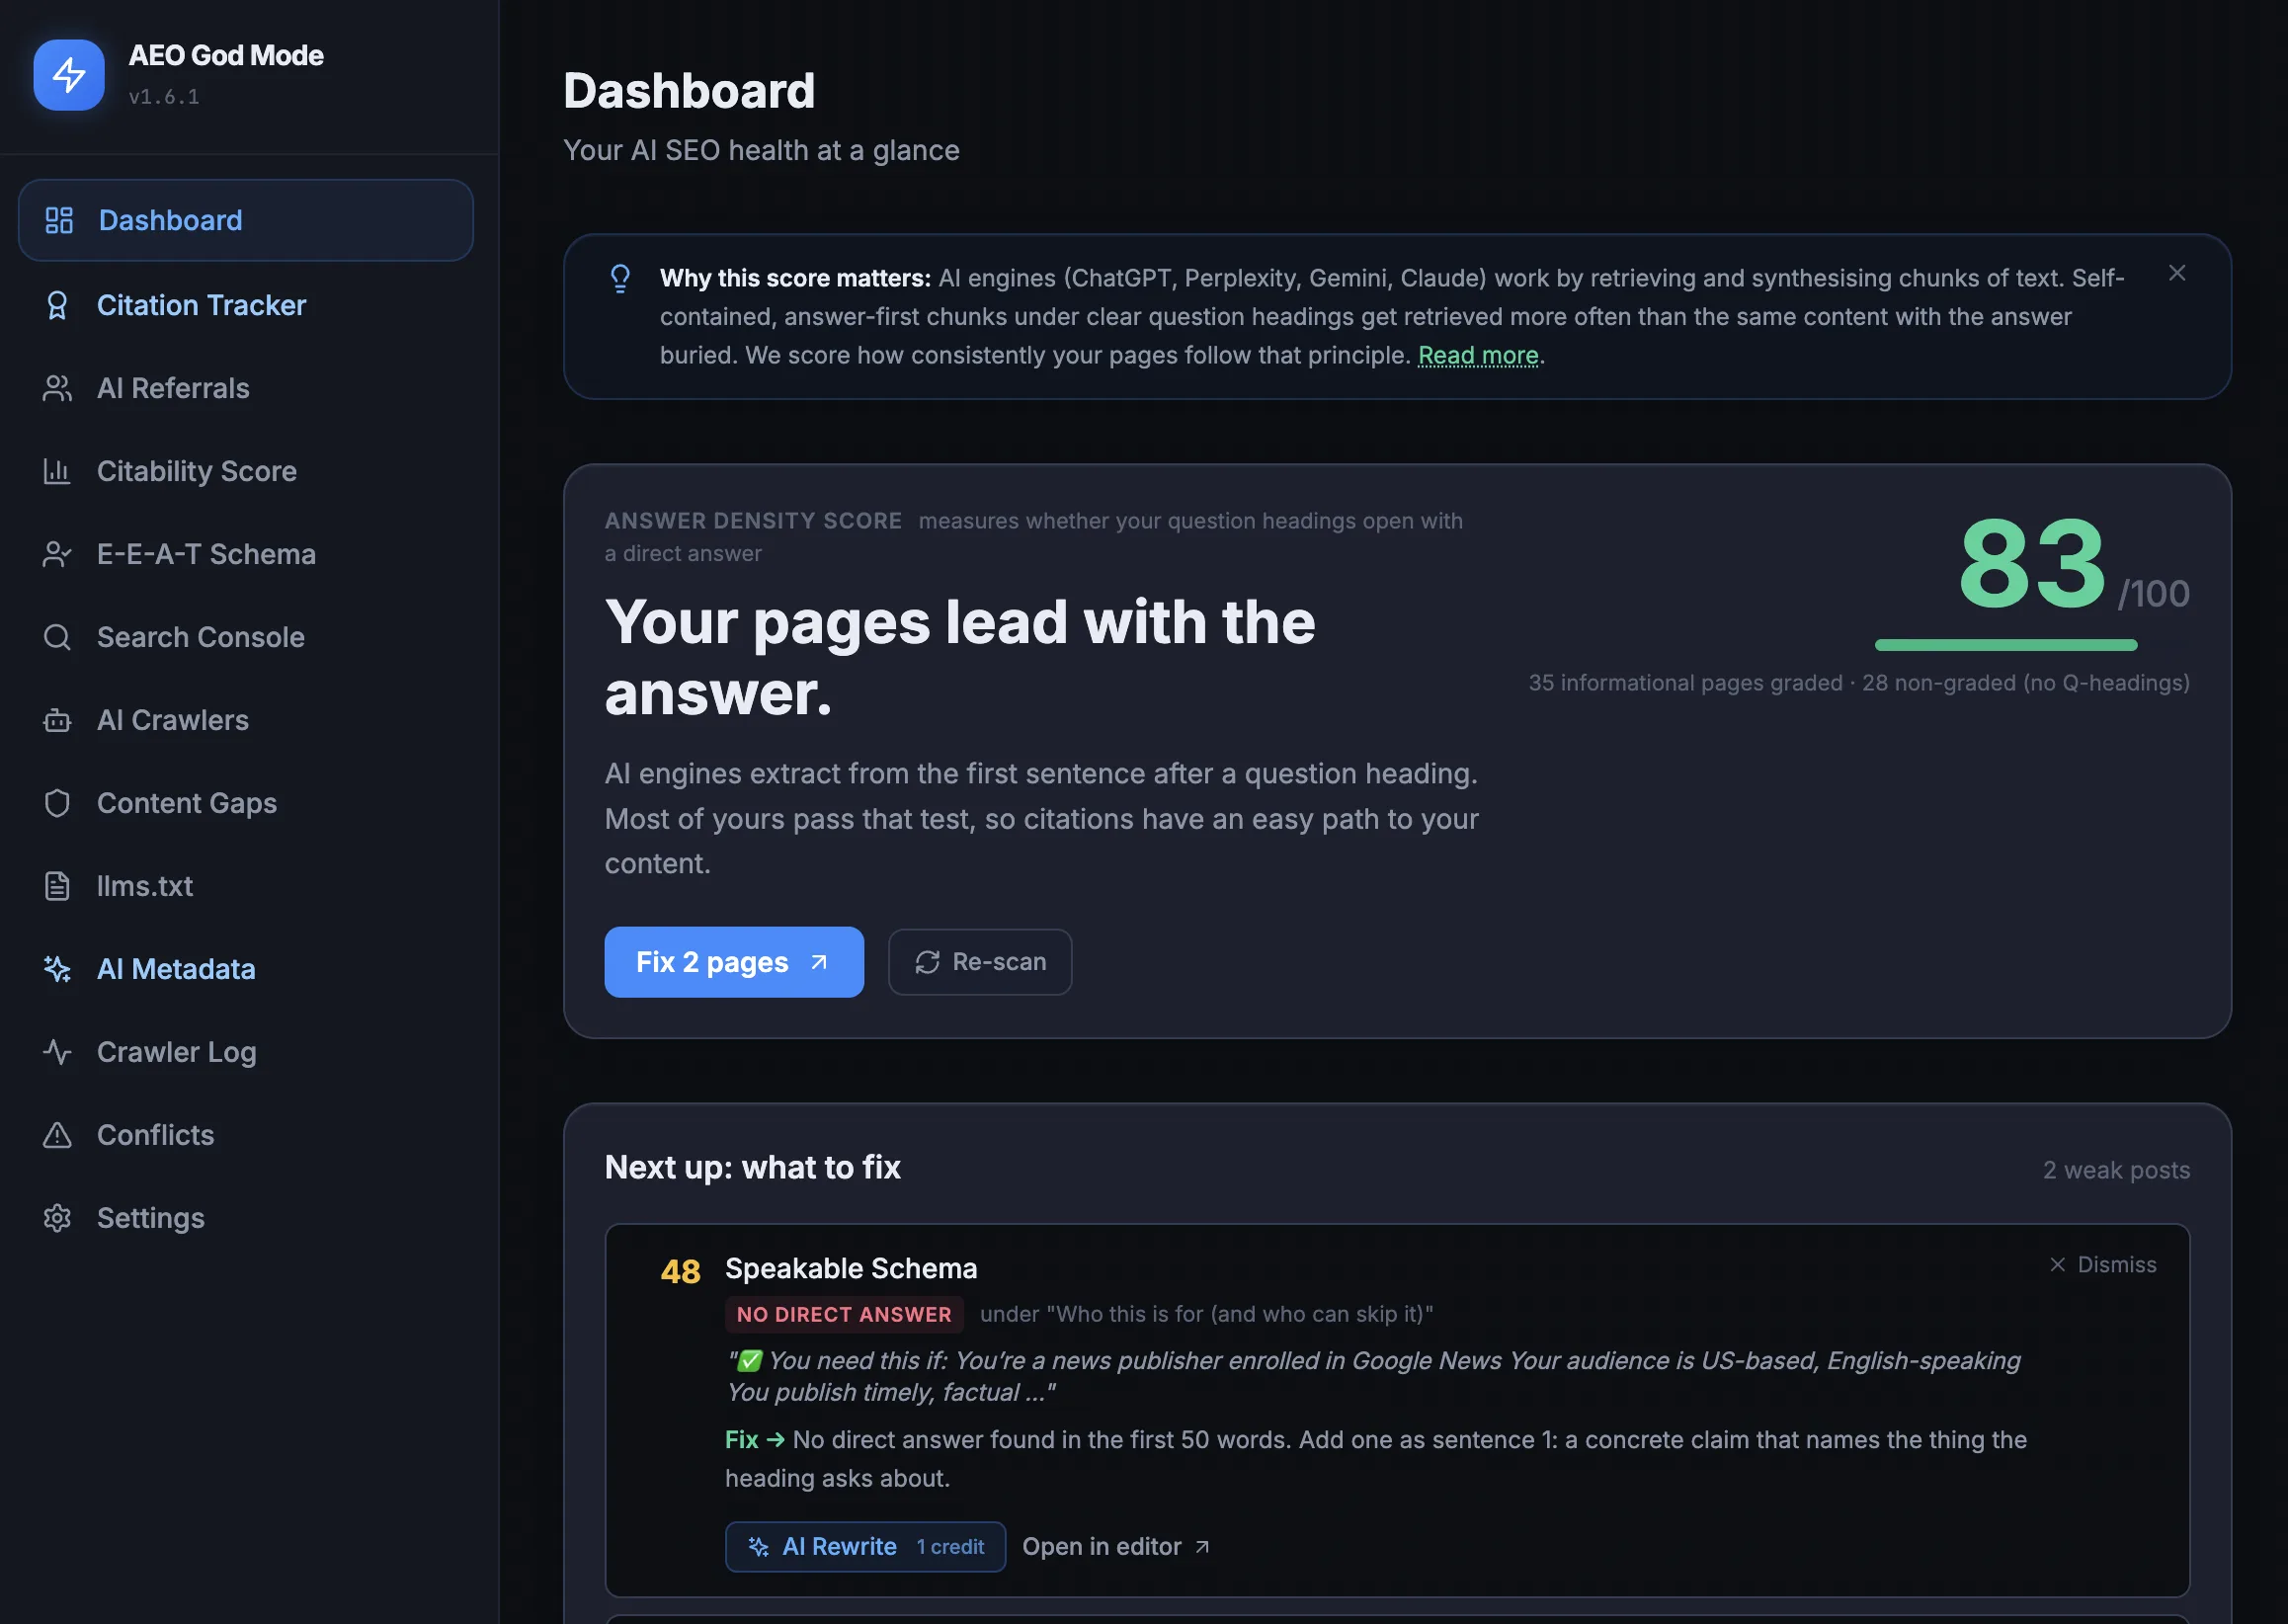Click the AI Crawlers robot icon
Screen dimensions: 2288x1624
[x=57, y=720]
